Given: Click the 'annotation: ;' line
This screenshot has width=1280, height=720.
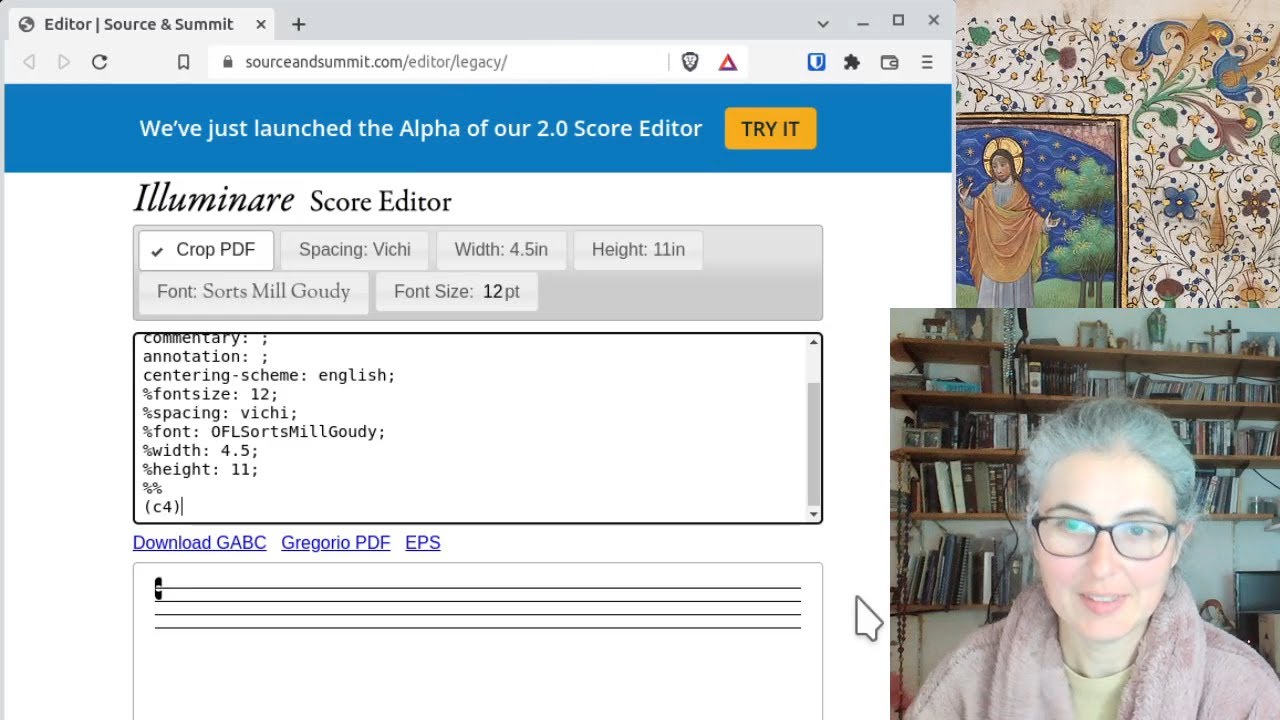Looking at the screenshot, I should point(205,356).
